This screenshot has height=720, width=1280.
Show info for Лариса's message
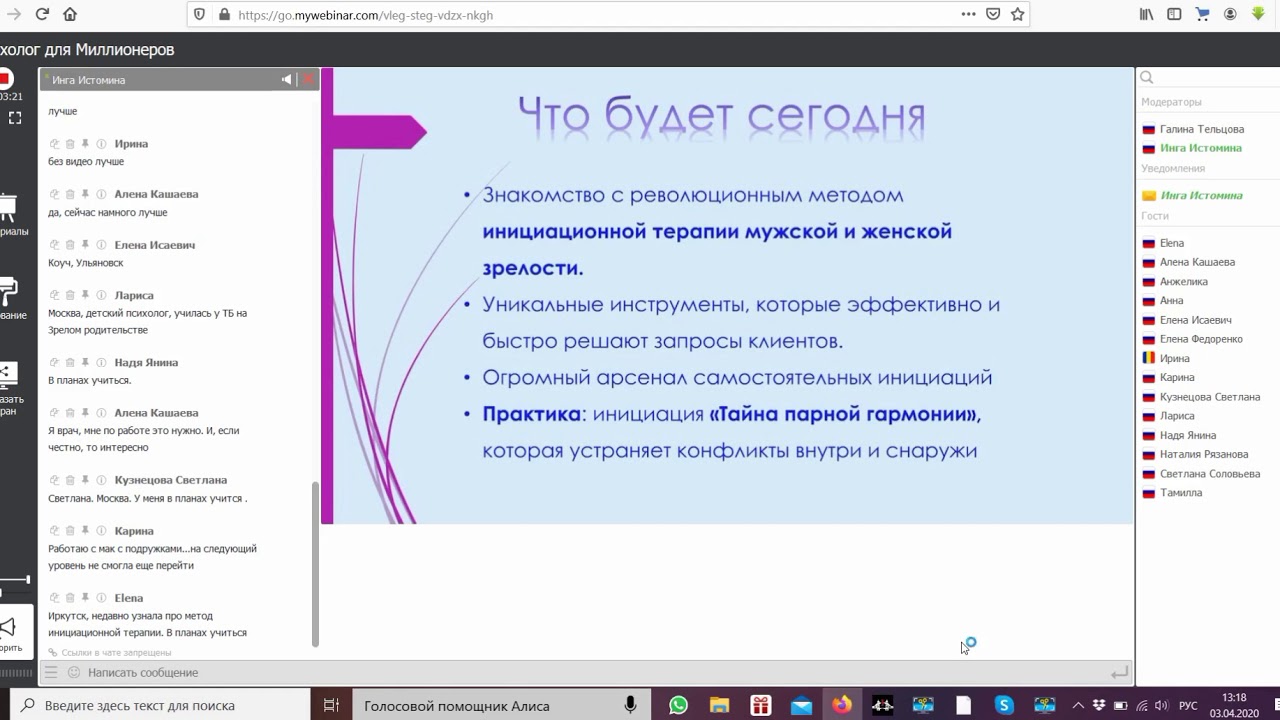pyautogui.click(x=101, y=296)
